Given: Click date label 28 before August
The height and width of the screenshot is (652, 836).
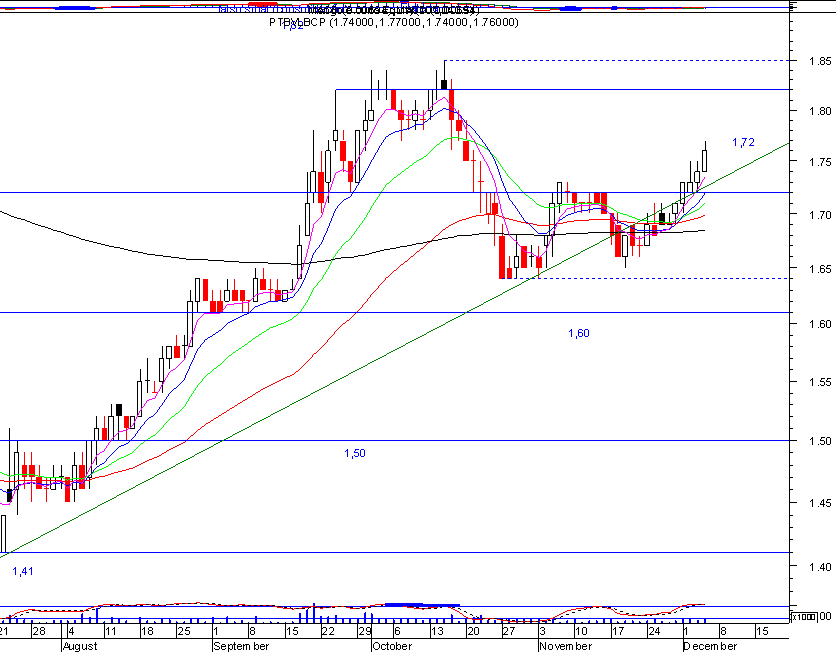Looking at the screenshot, I should pyautogui.click(x=38, y=631).
